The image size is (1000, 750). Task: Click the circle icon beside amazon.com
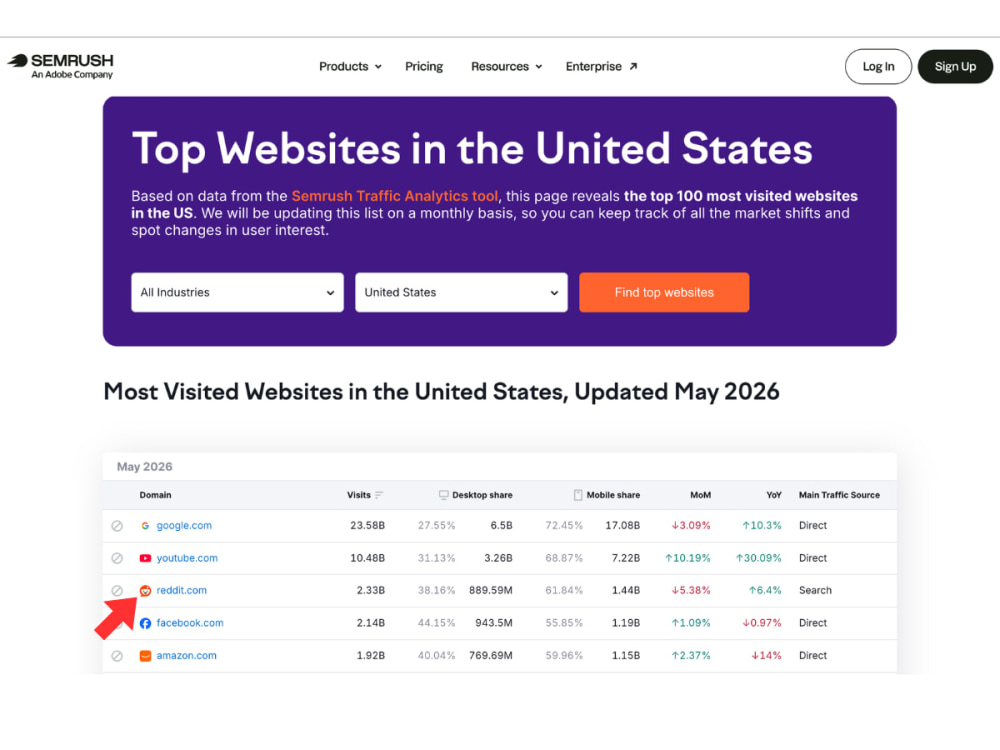pos(117,656)
